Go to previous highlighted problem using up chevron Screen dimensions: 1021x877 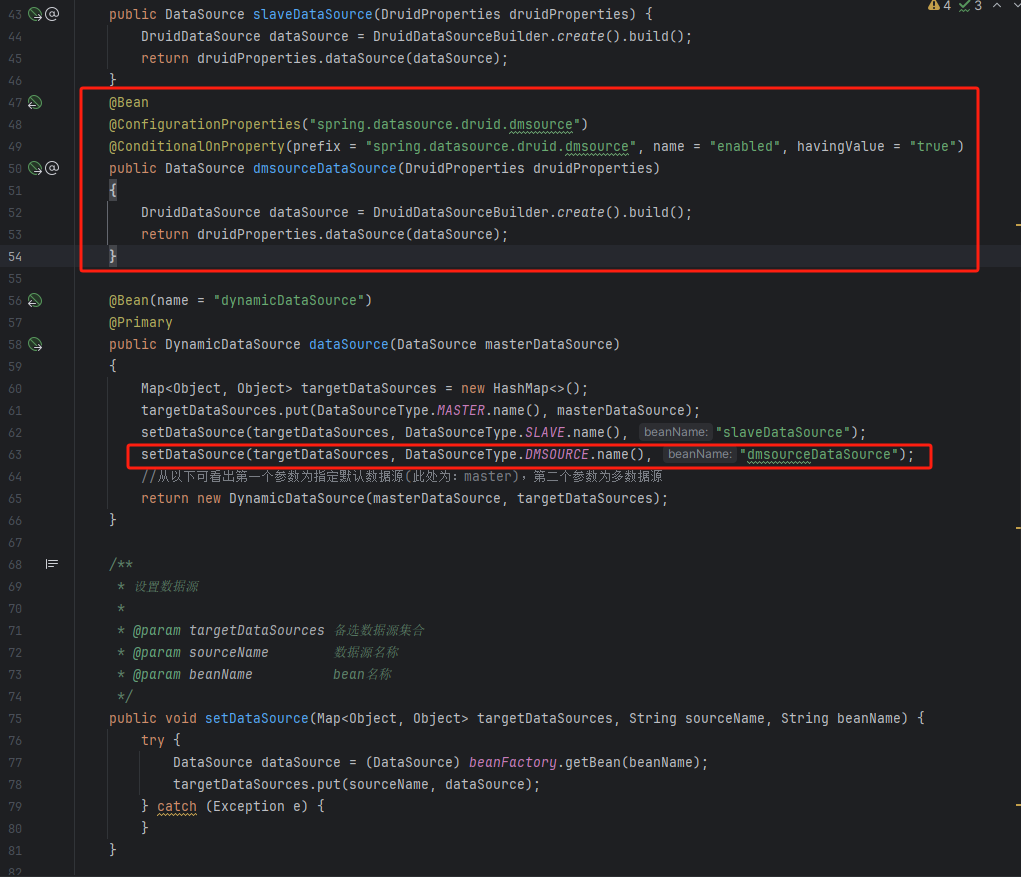coord(997,5)
